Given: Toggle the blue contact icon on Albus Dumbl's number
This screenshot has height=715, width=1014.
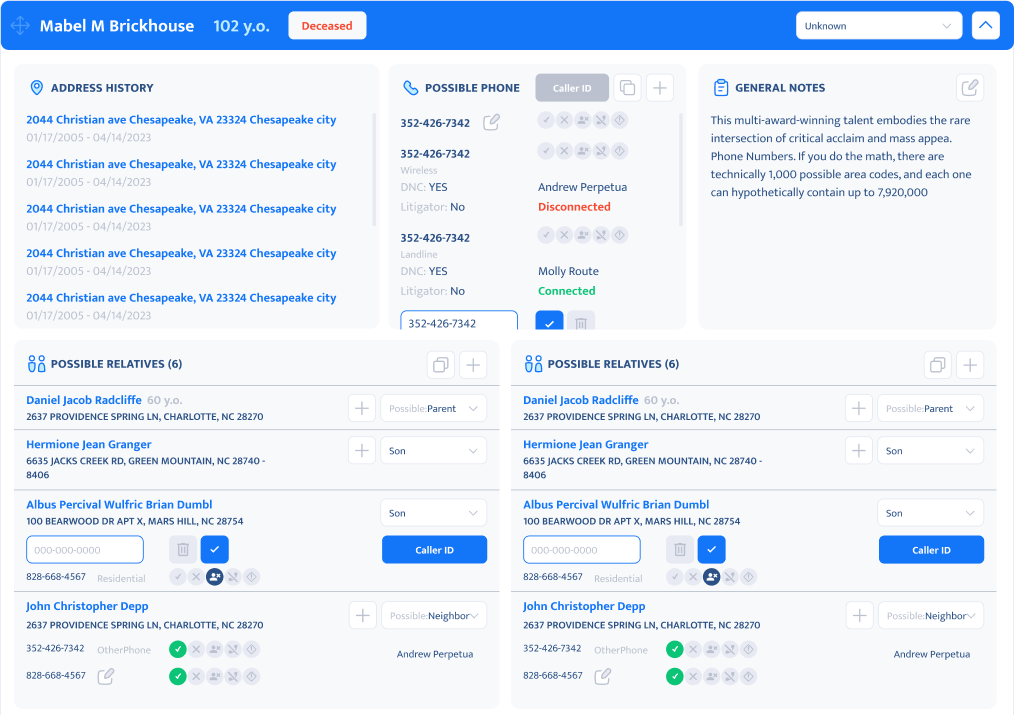Looking at the screenshot, I should 214,577.
